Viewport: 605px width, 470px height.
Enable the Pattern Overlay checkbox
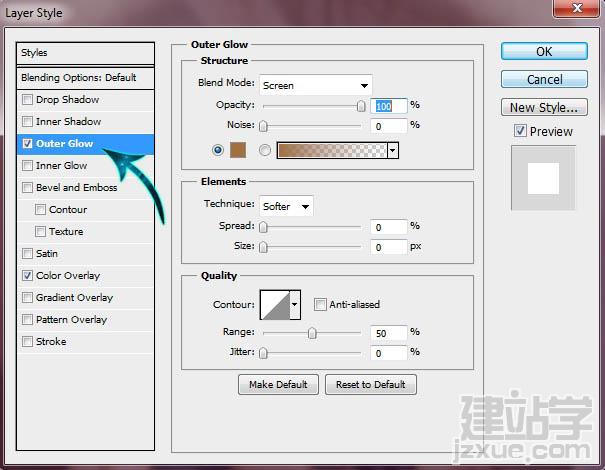(27, 320)
